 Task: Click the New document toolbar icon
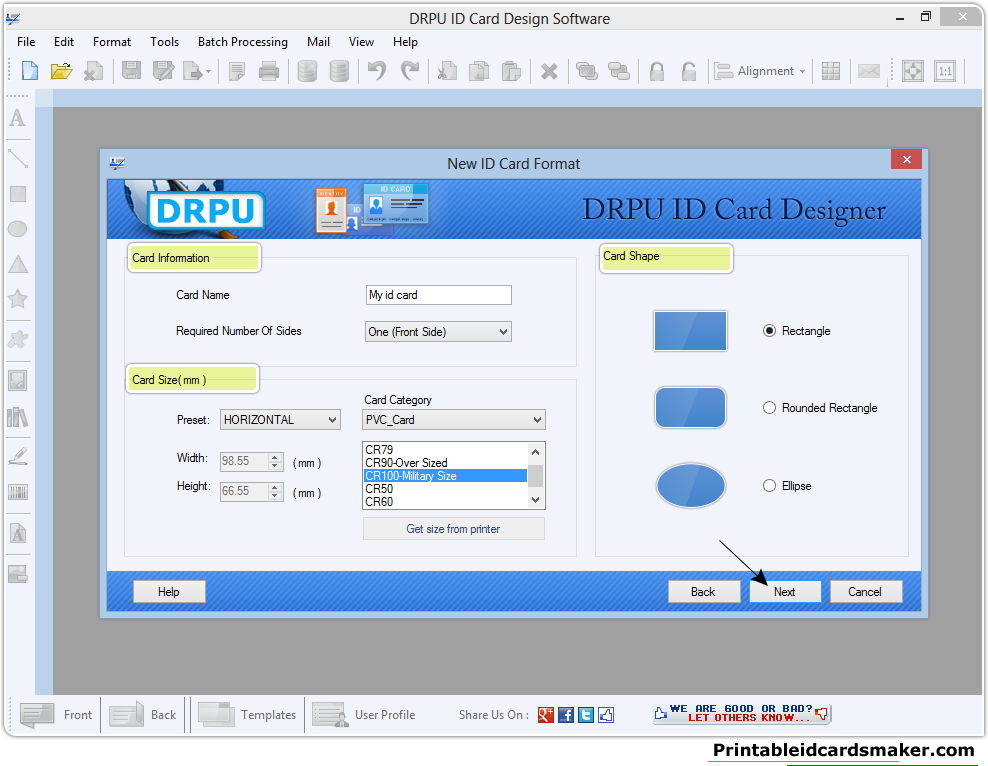pos(30,71)
